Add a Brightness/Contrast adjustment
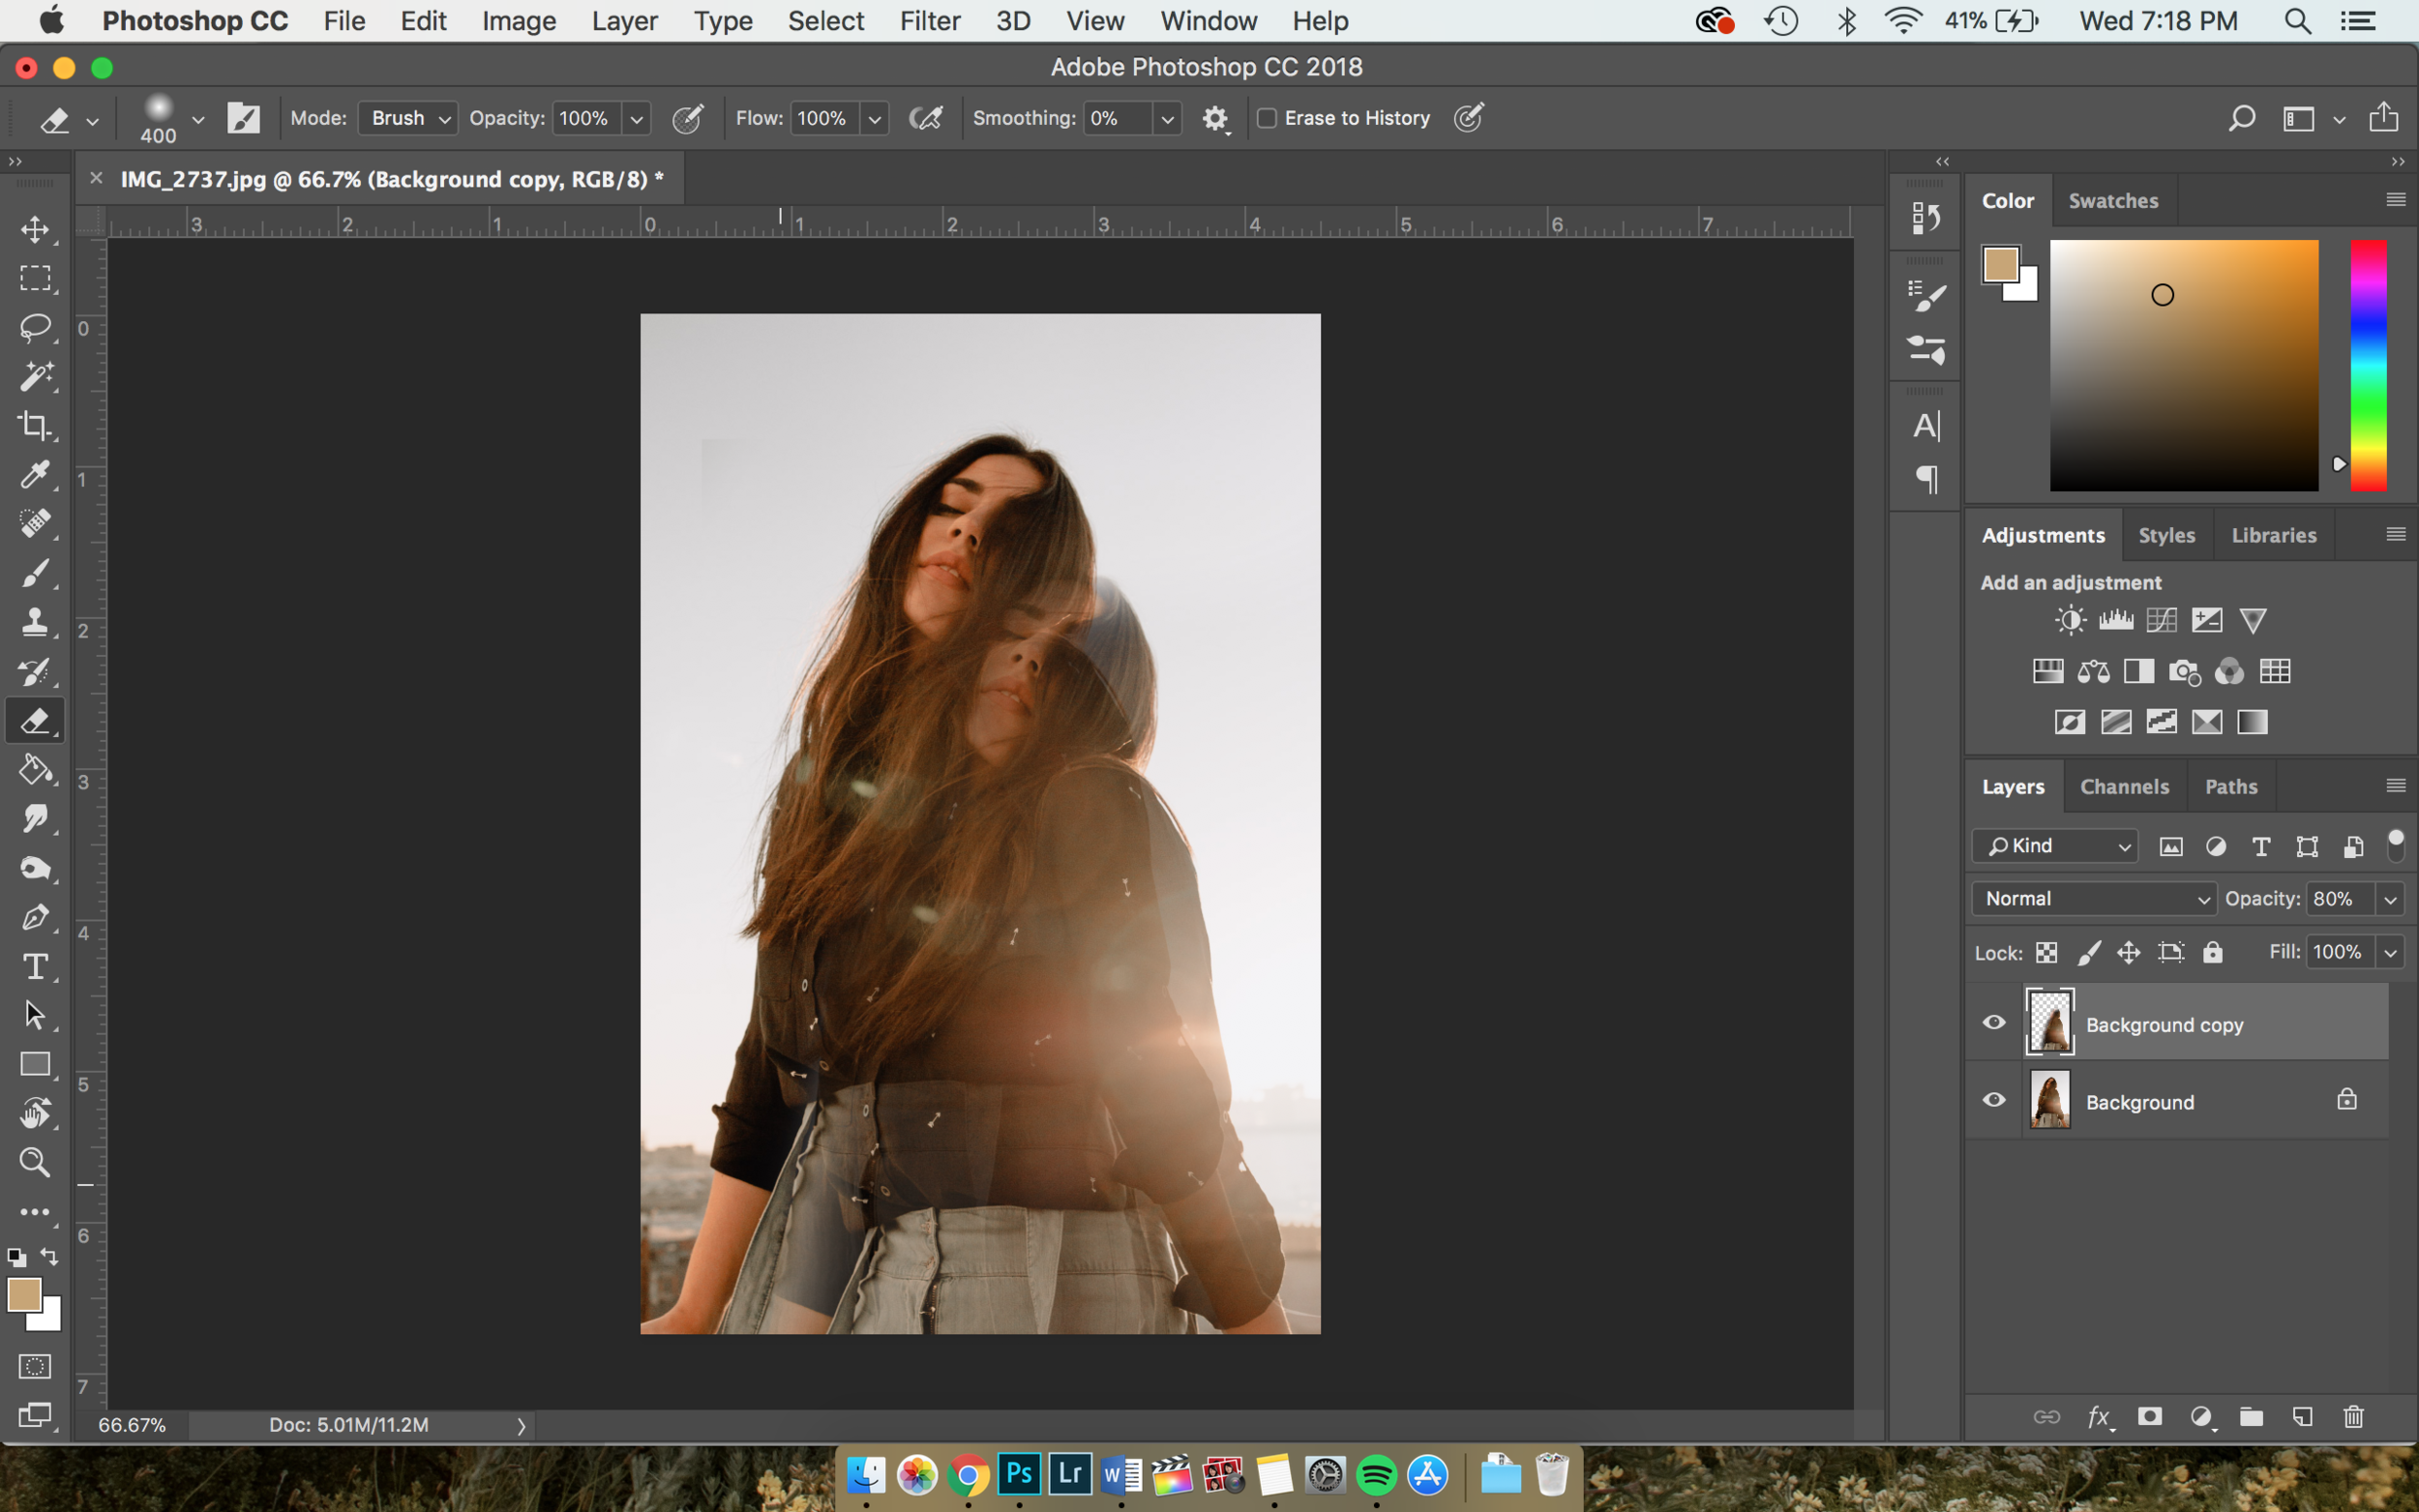The height and width of the screenshot is (1512, 2419). [x=2070, y=620]
